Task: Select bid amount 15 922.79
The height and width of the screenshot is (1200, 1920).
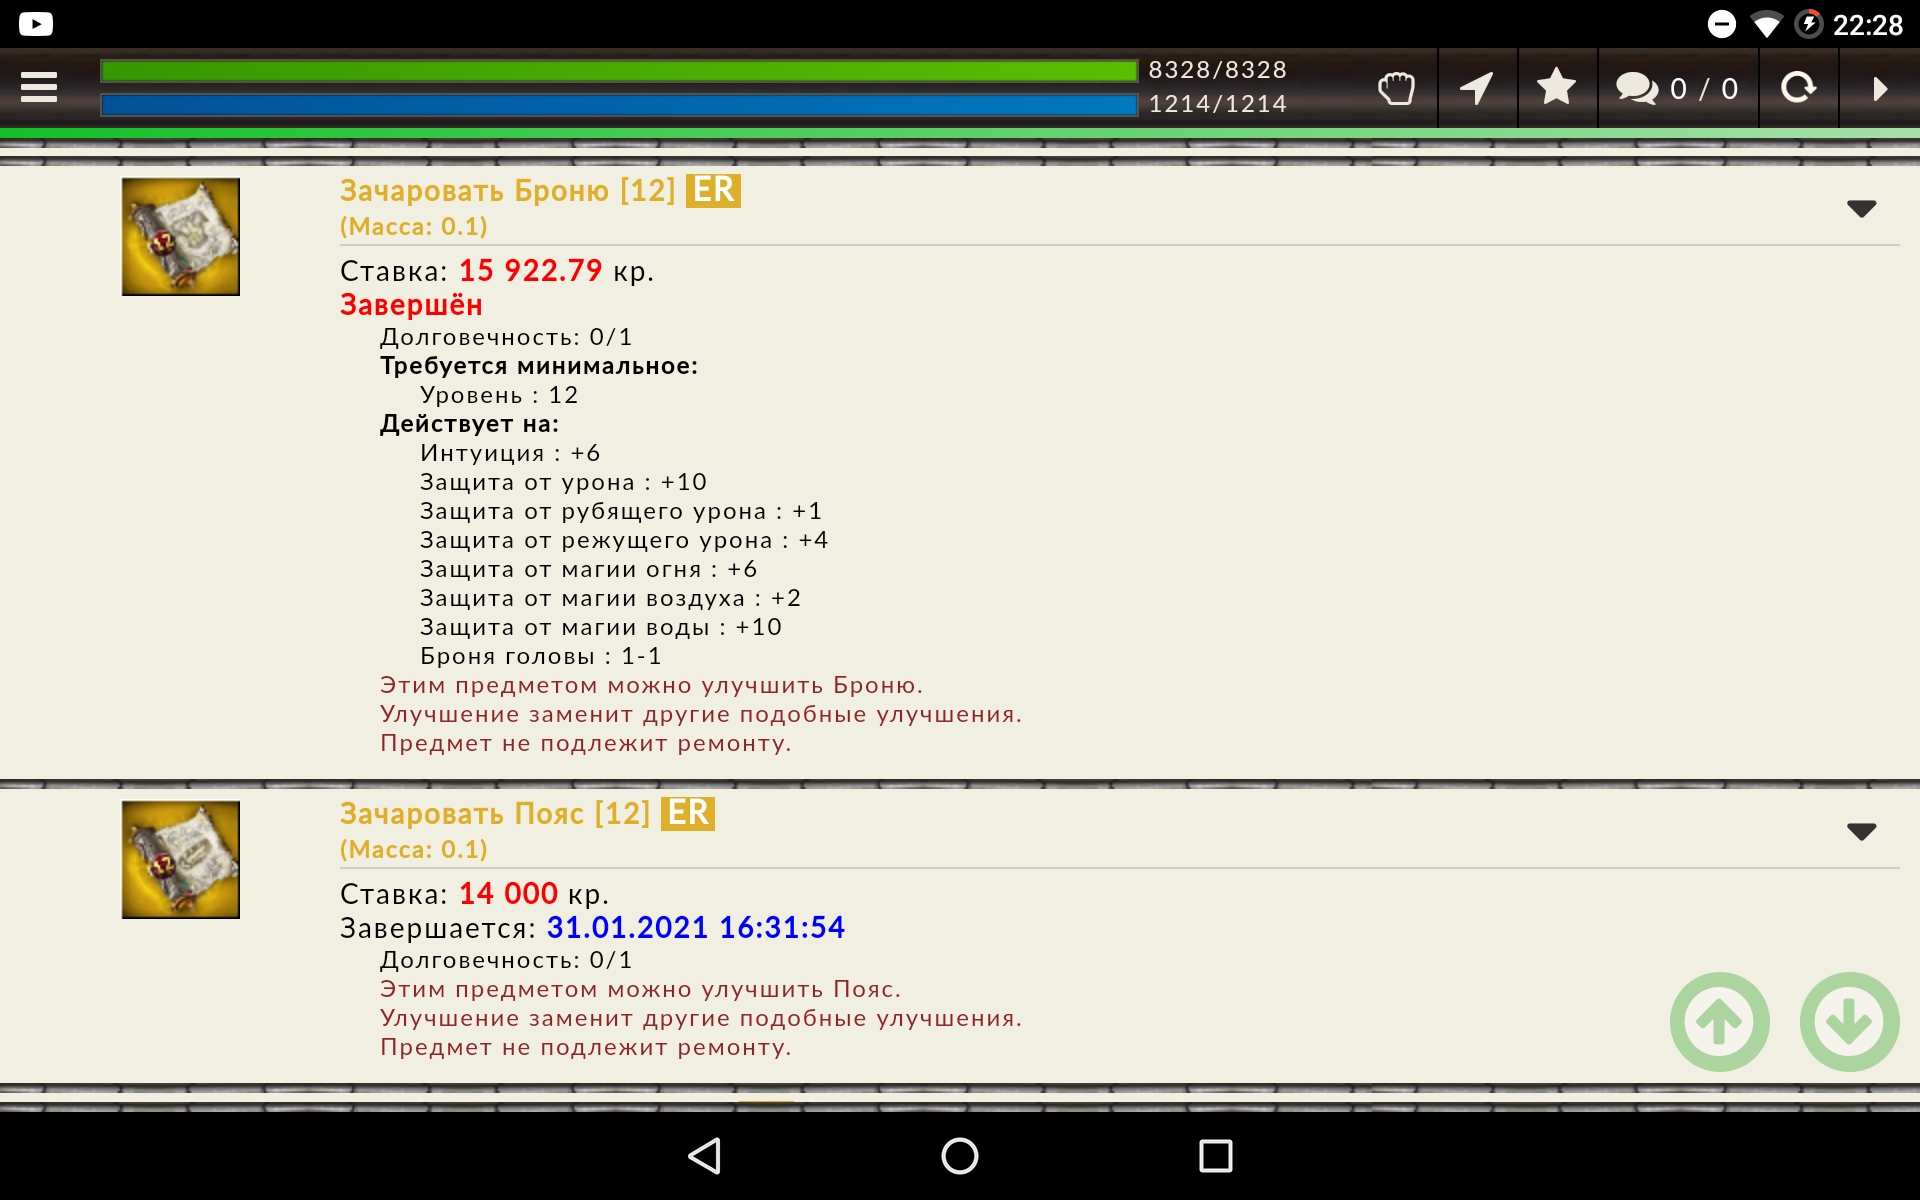Action: tap(531, 271)
